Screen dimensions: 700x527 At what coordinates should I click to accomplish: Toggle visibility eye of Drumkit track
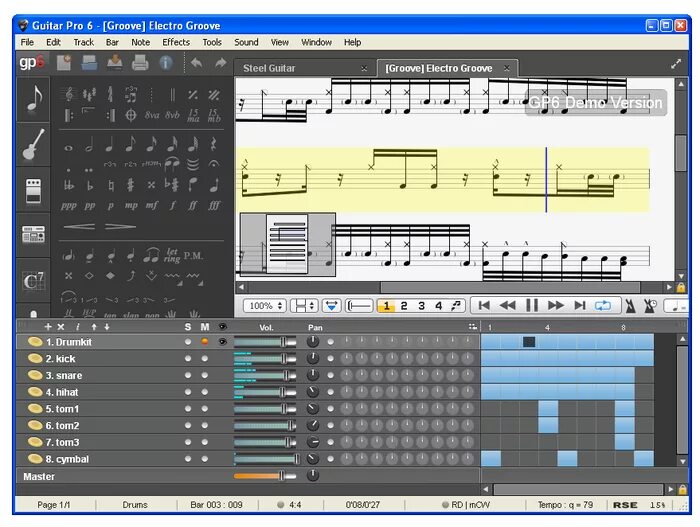(x=222, y=342)
